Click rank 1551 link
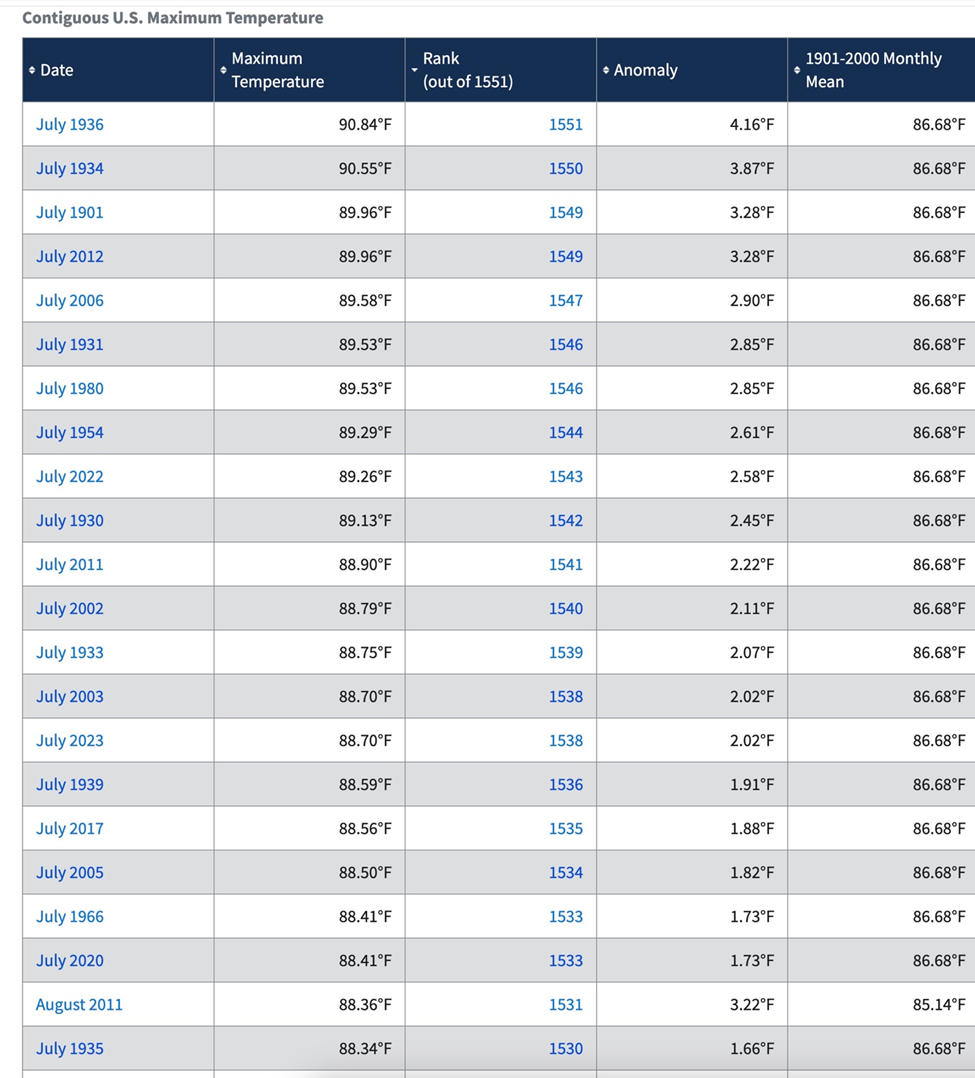Screen dimensions: 975x1078 pyautogui.click(x=565, y=124)
